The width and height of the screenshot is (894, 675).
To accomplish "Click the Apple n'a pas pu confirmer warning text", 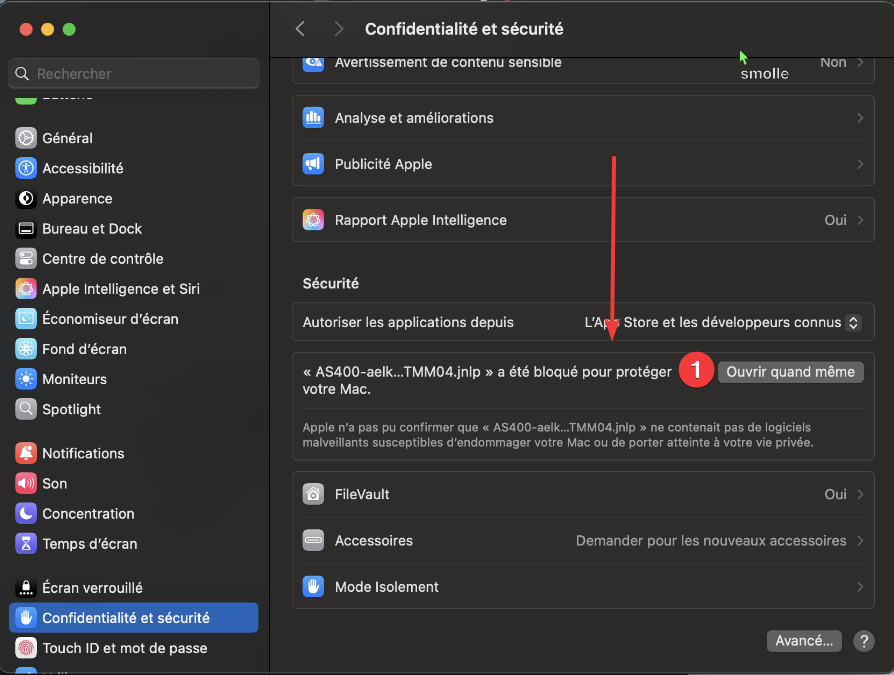I will pos(558,435).
